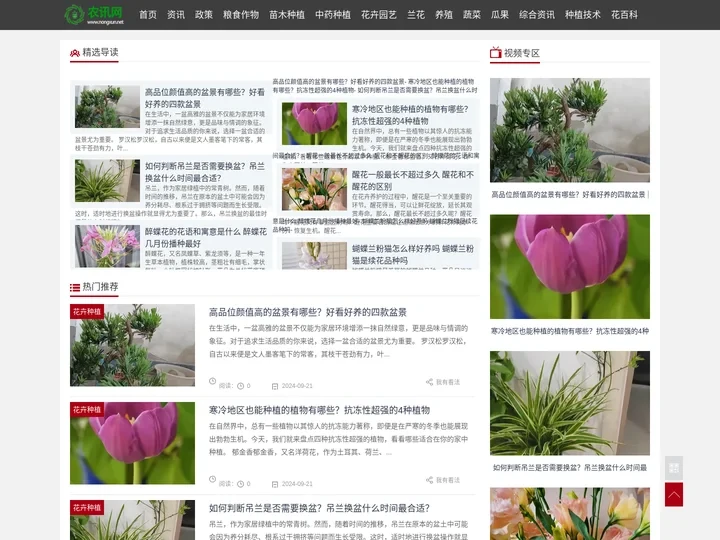Click 花卉种植 tag on the 吊兰 article
This screenshot has width=720, height=540.
[87, 507]
